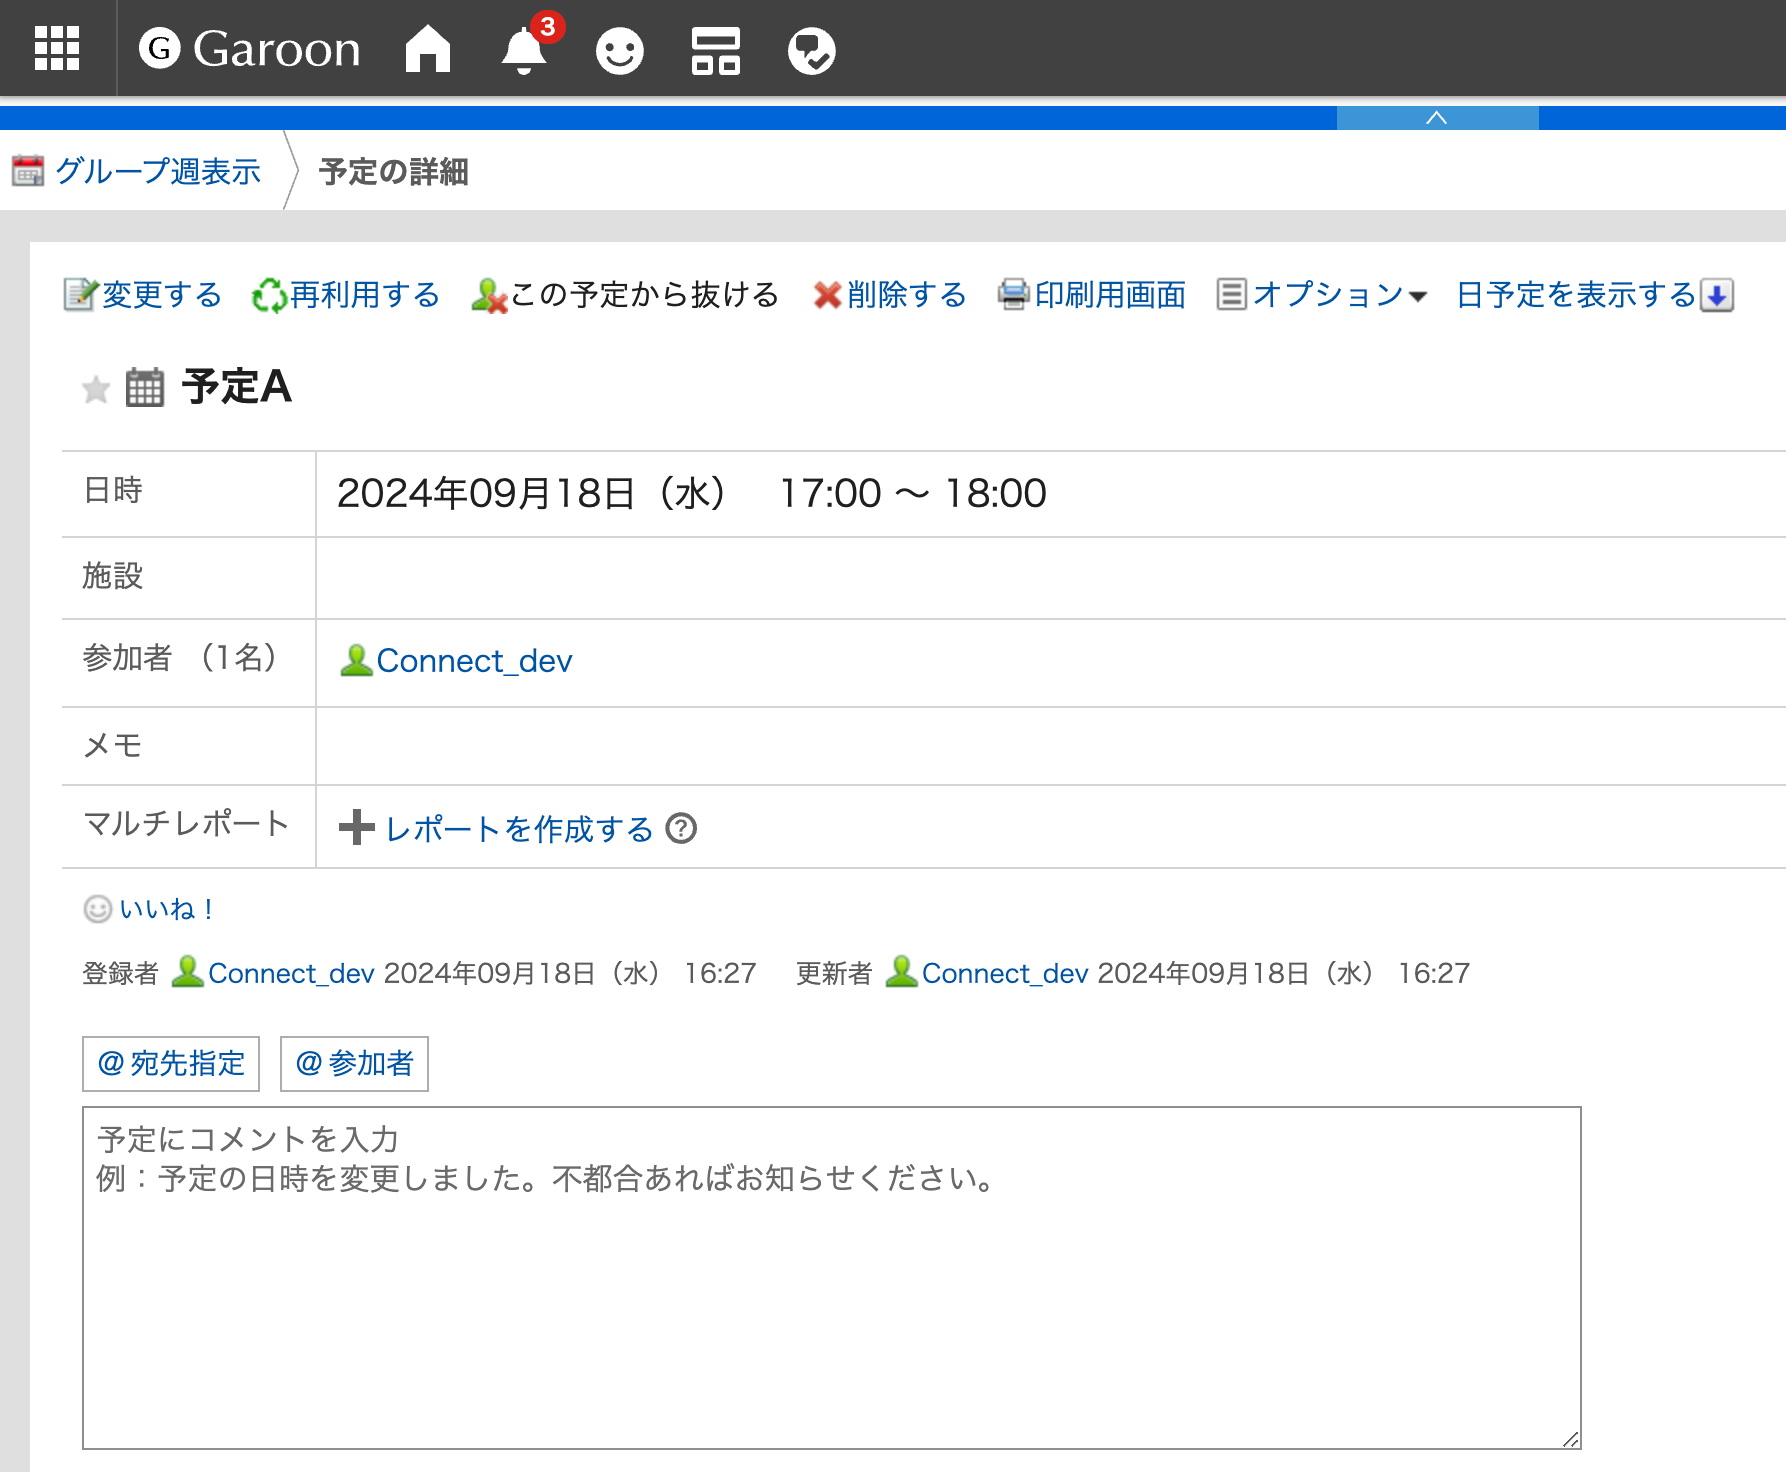Click the printer icon by 印刷用画面
1786x1472 pixels.
click(x=1014, y=295)
